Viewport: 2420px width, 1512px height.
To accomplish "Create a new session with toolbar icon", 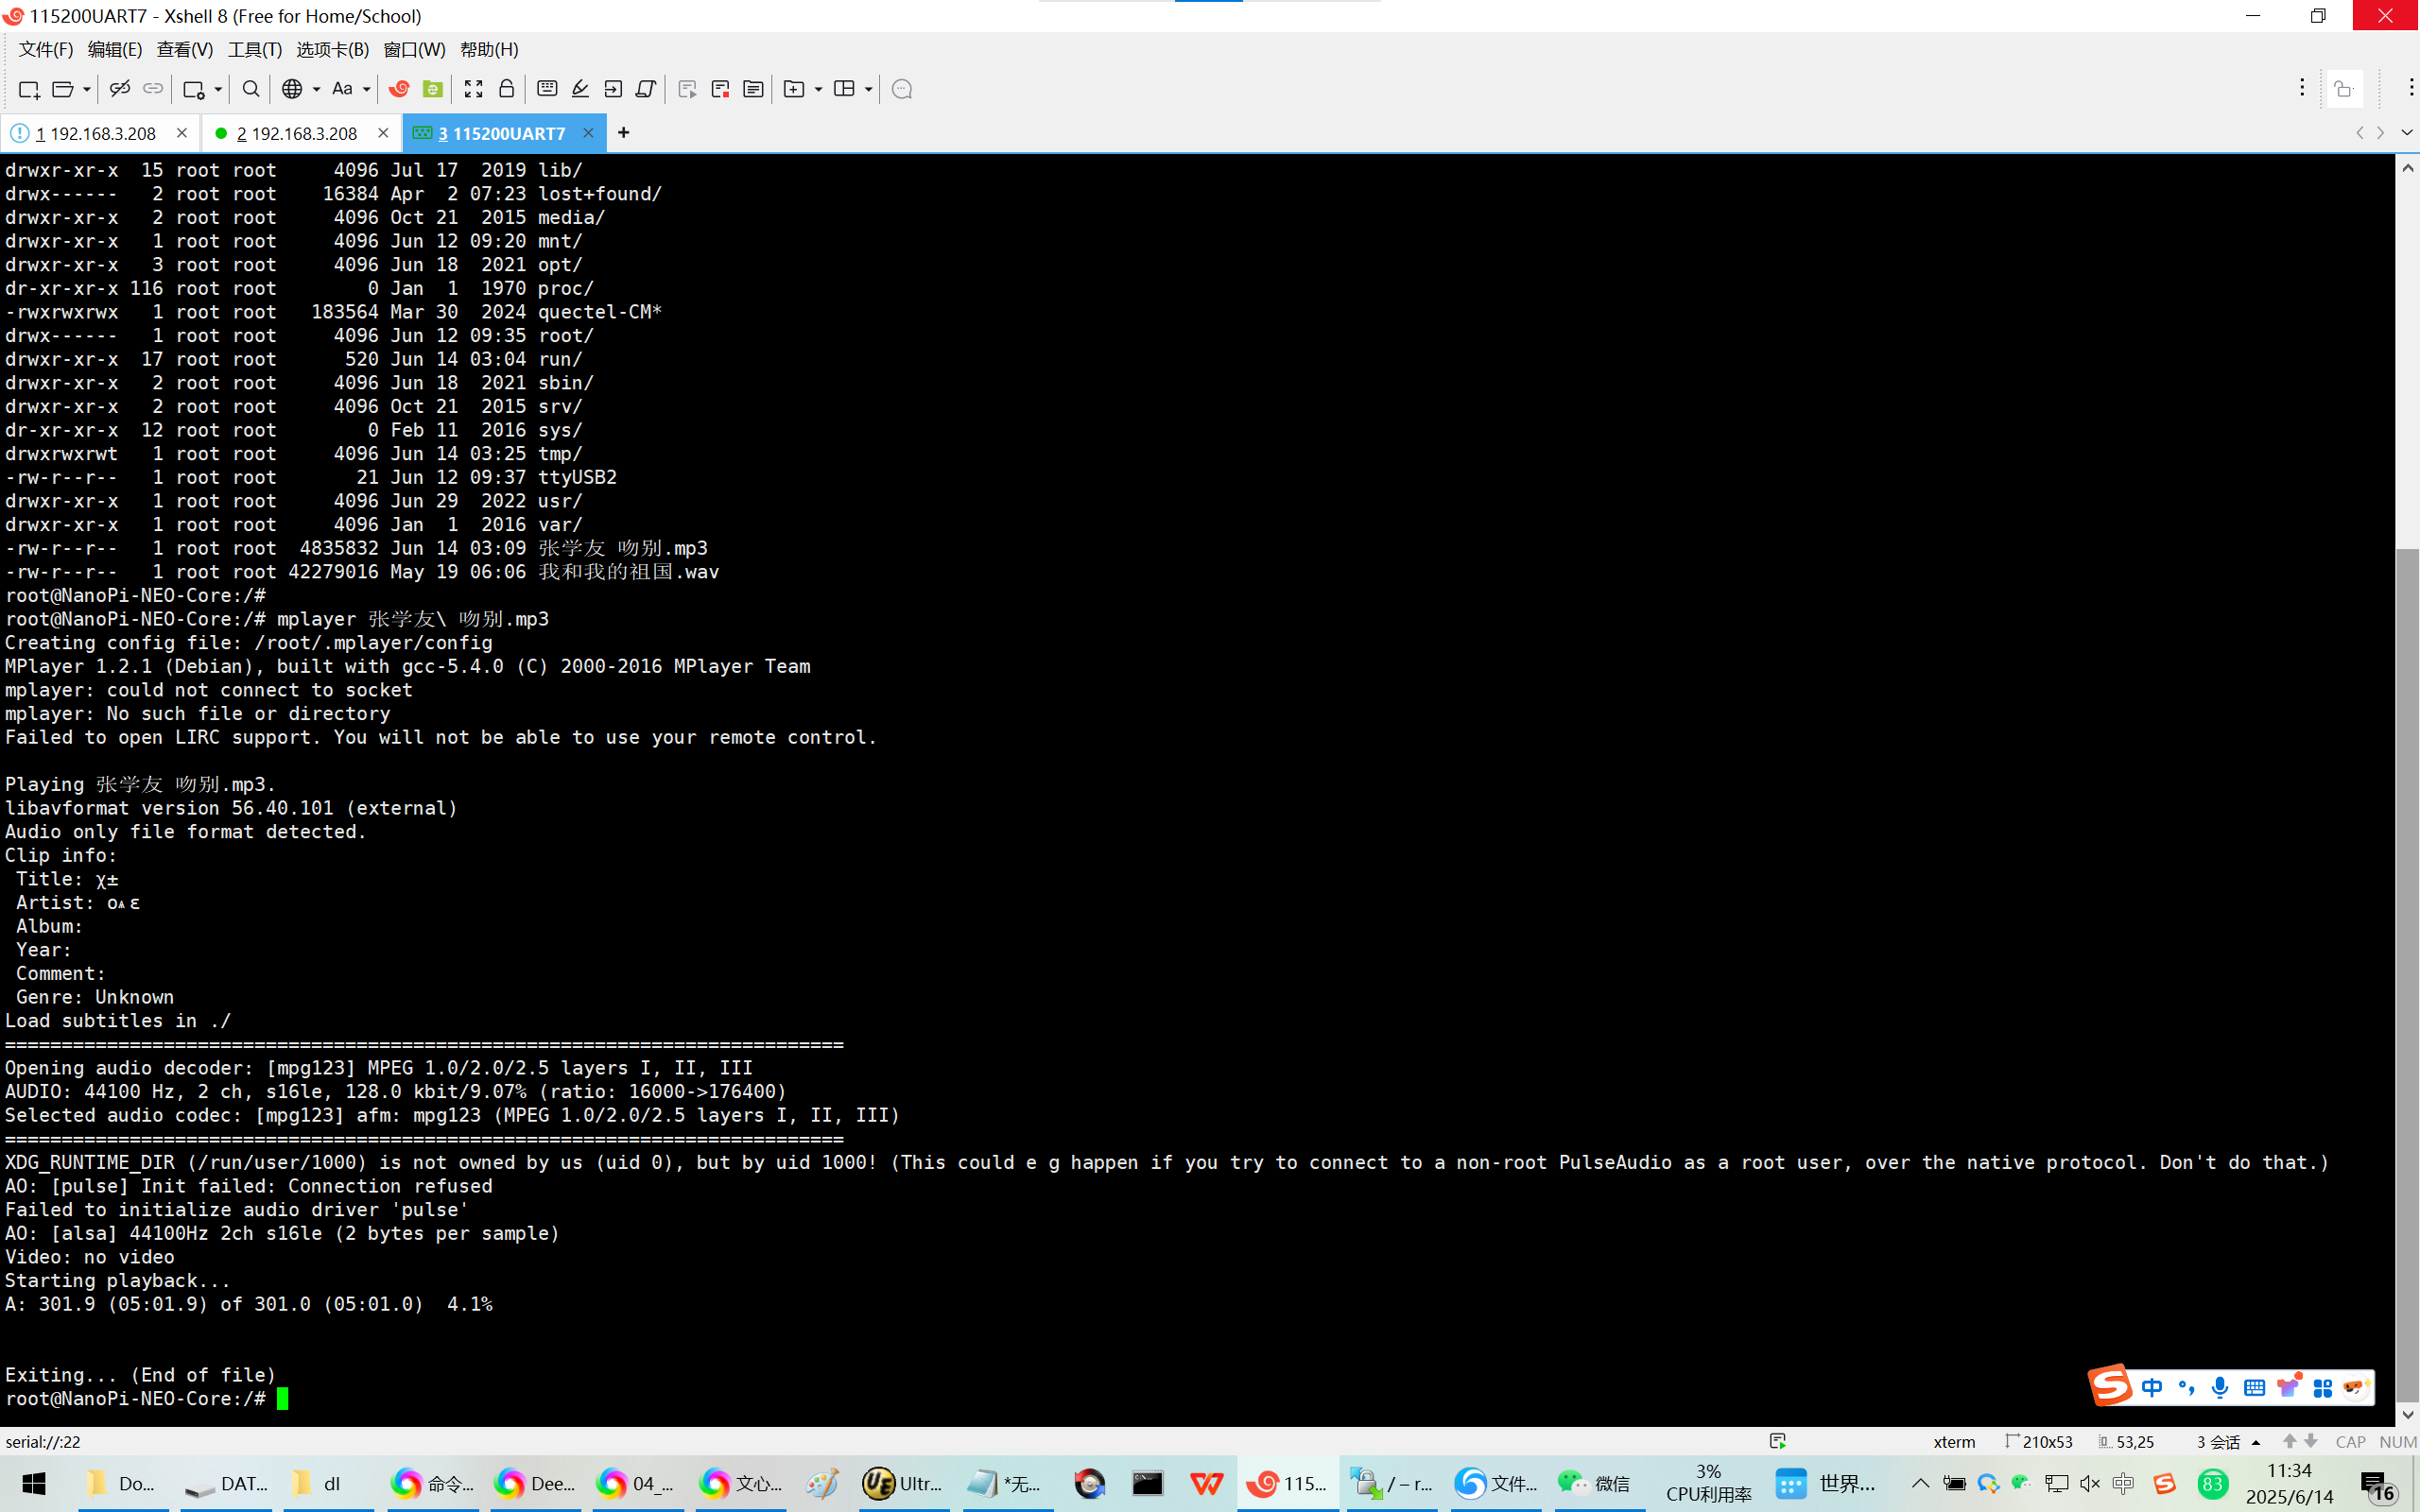I will (28, 89).
